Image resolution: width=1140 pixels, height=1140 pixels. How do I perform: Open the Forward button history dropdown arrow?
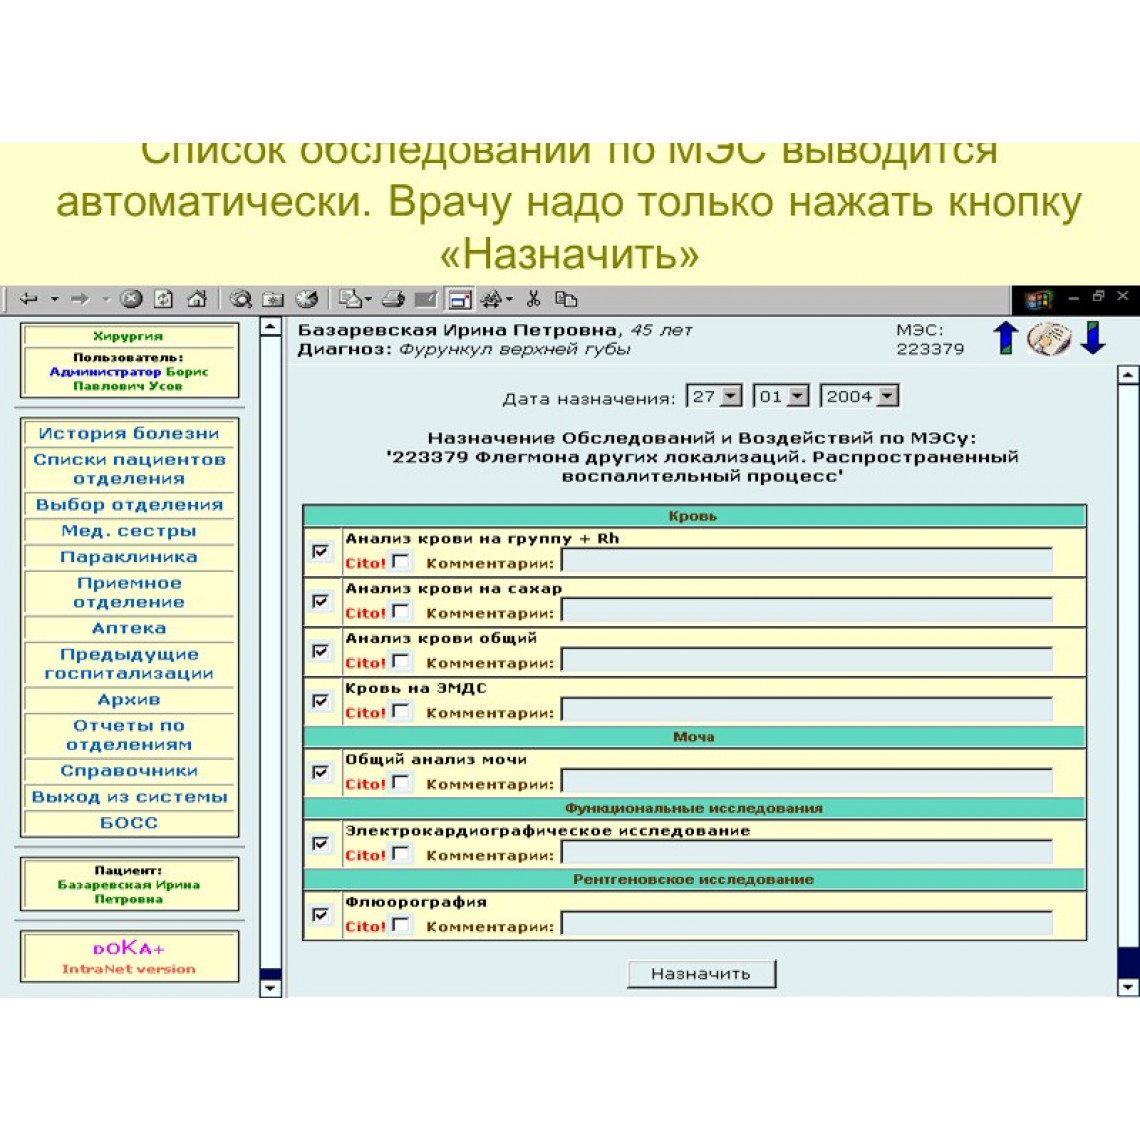click(x=106, y=299)
